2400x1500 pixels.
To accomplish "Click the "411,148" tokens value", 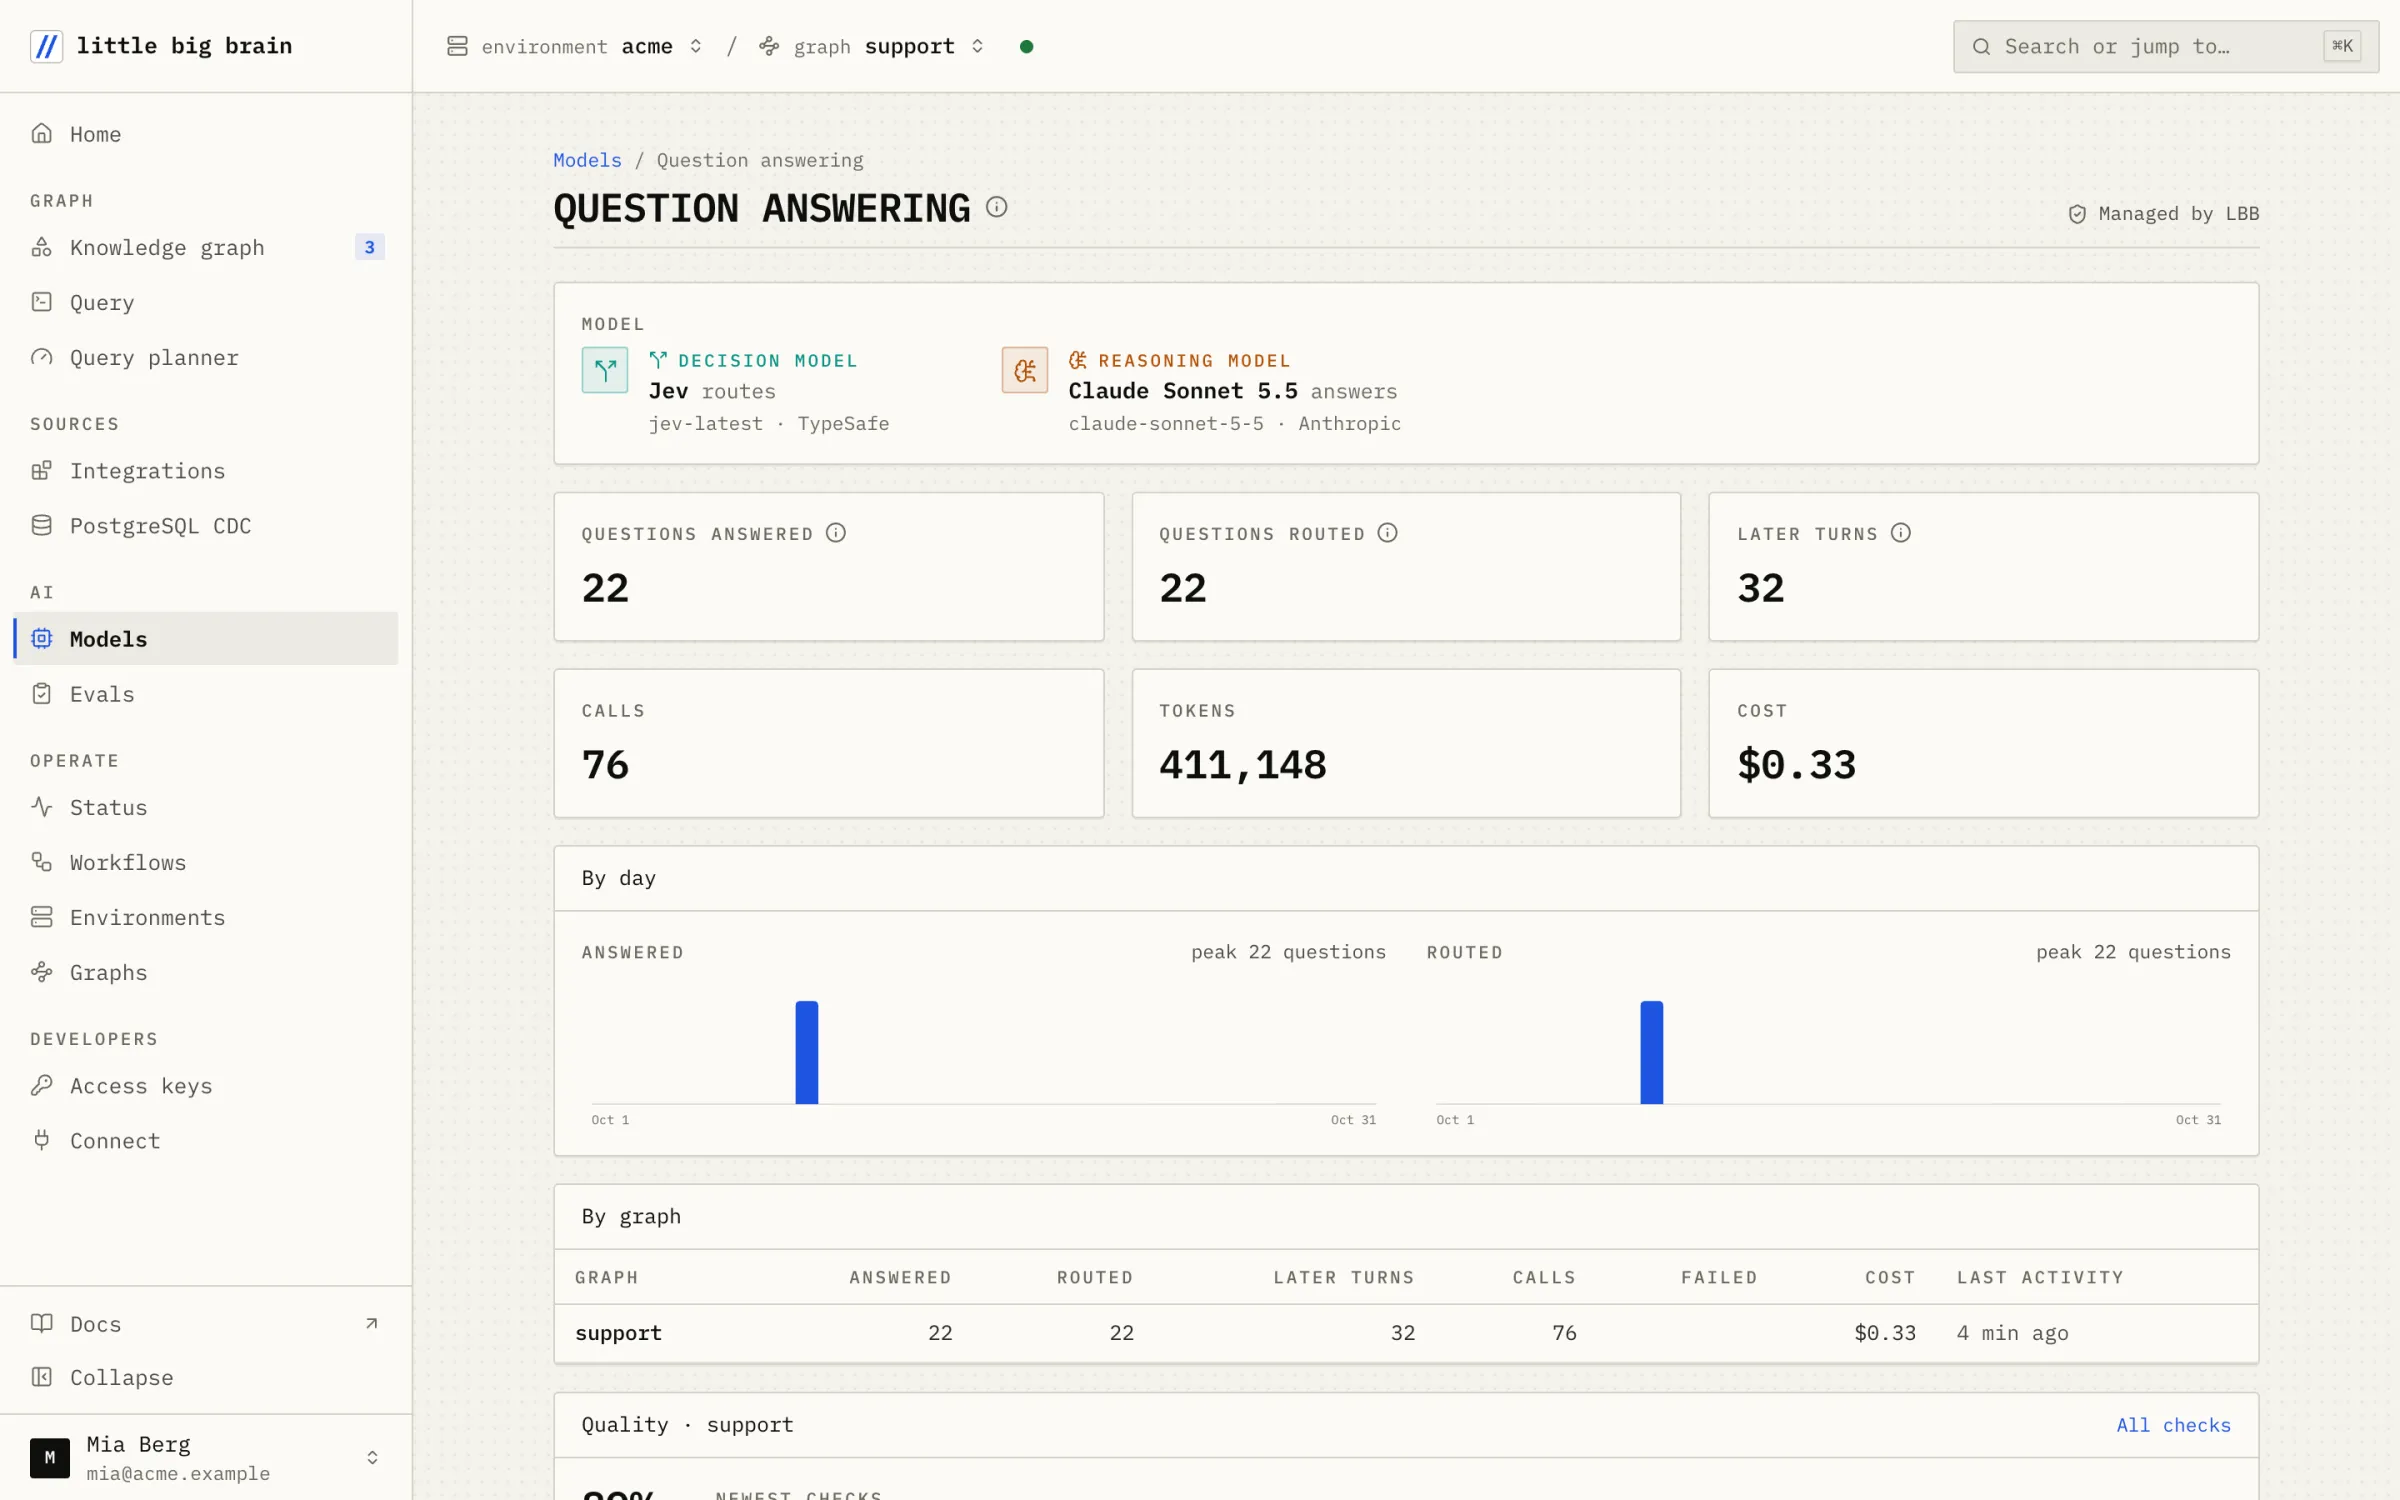I will [x=1243, y=765].
